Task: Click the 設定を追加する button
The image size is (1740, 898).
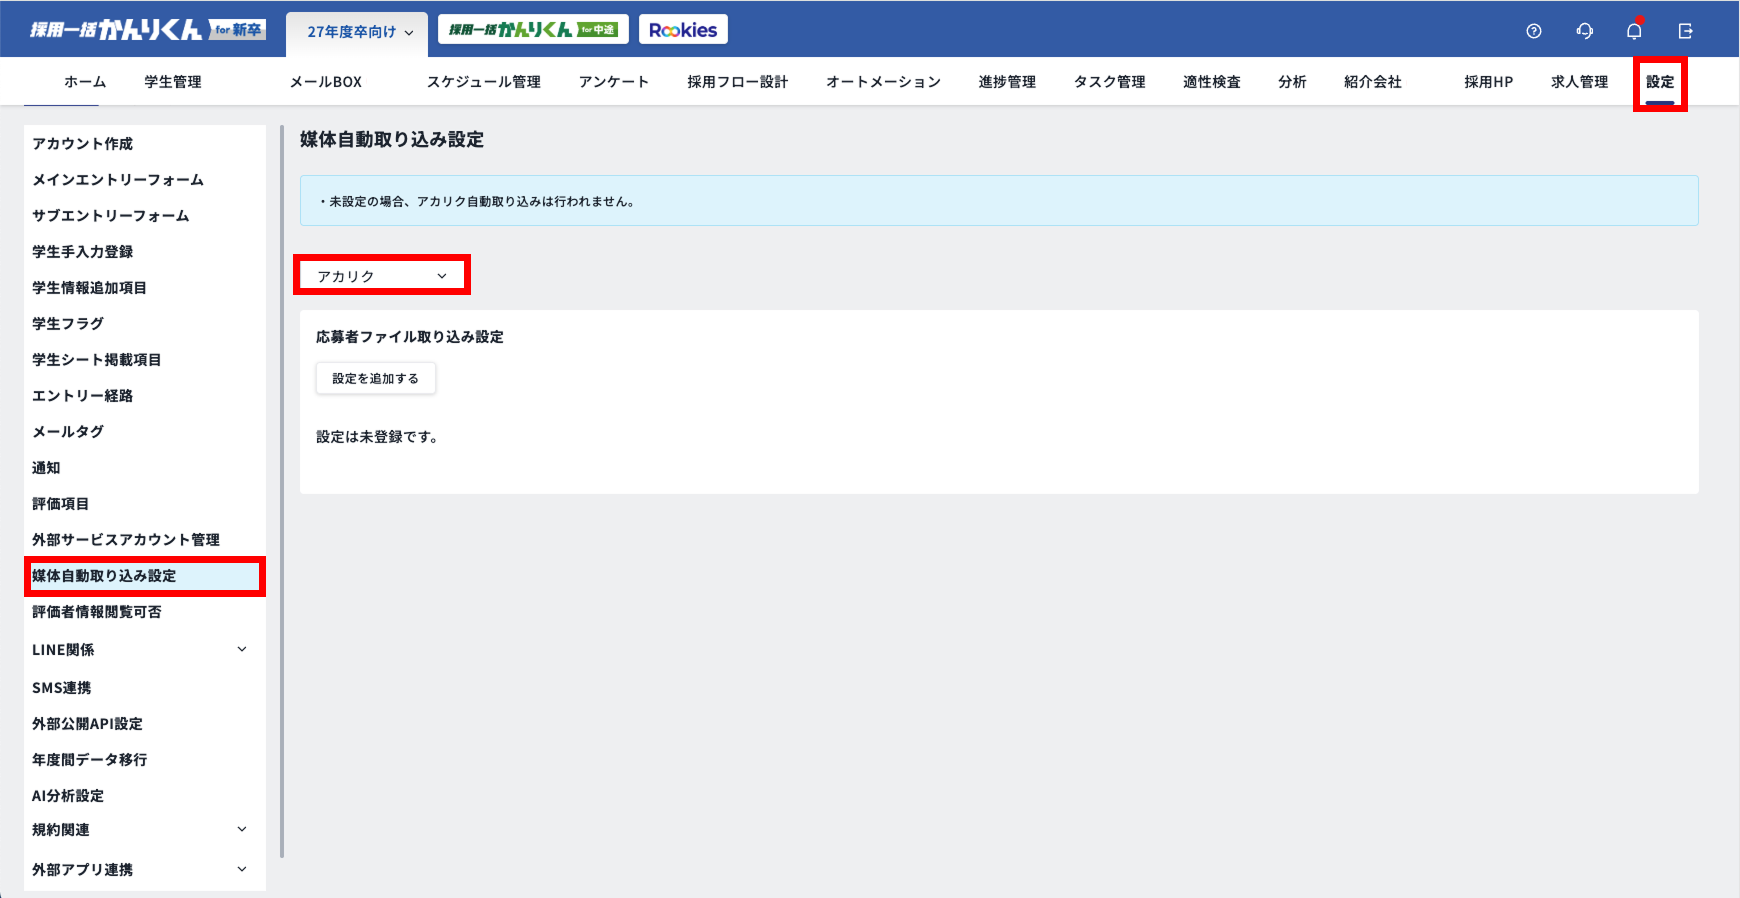Action: click(x=376, y=379)
